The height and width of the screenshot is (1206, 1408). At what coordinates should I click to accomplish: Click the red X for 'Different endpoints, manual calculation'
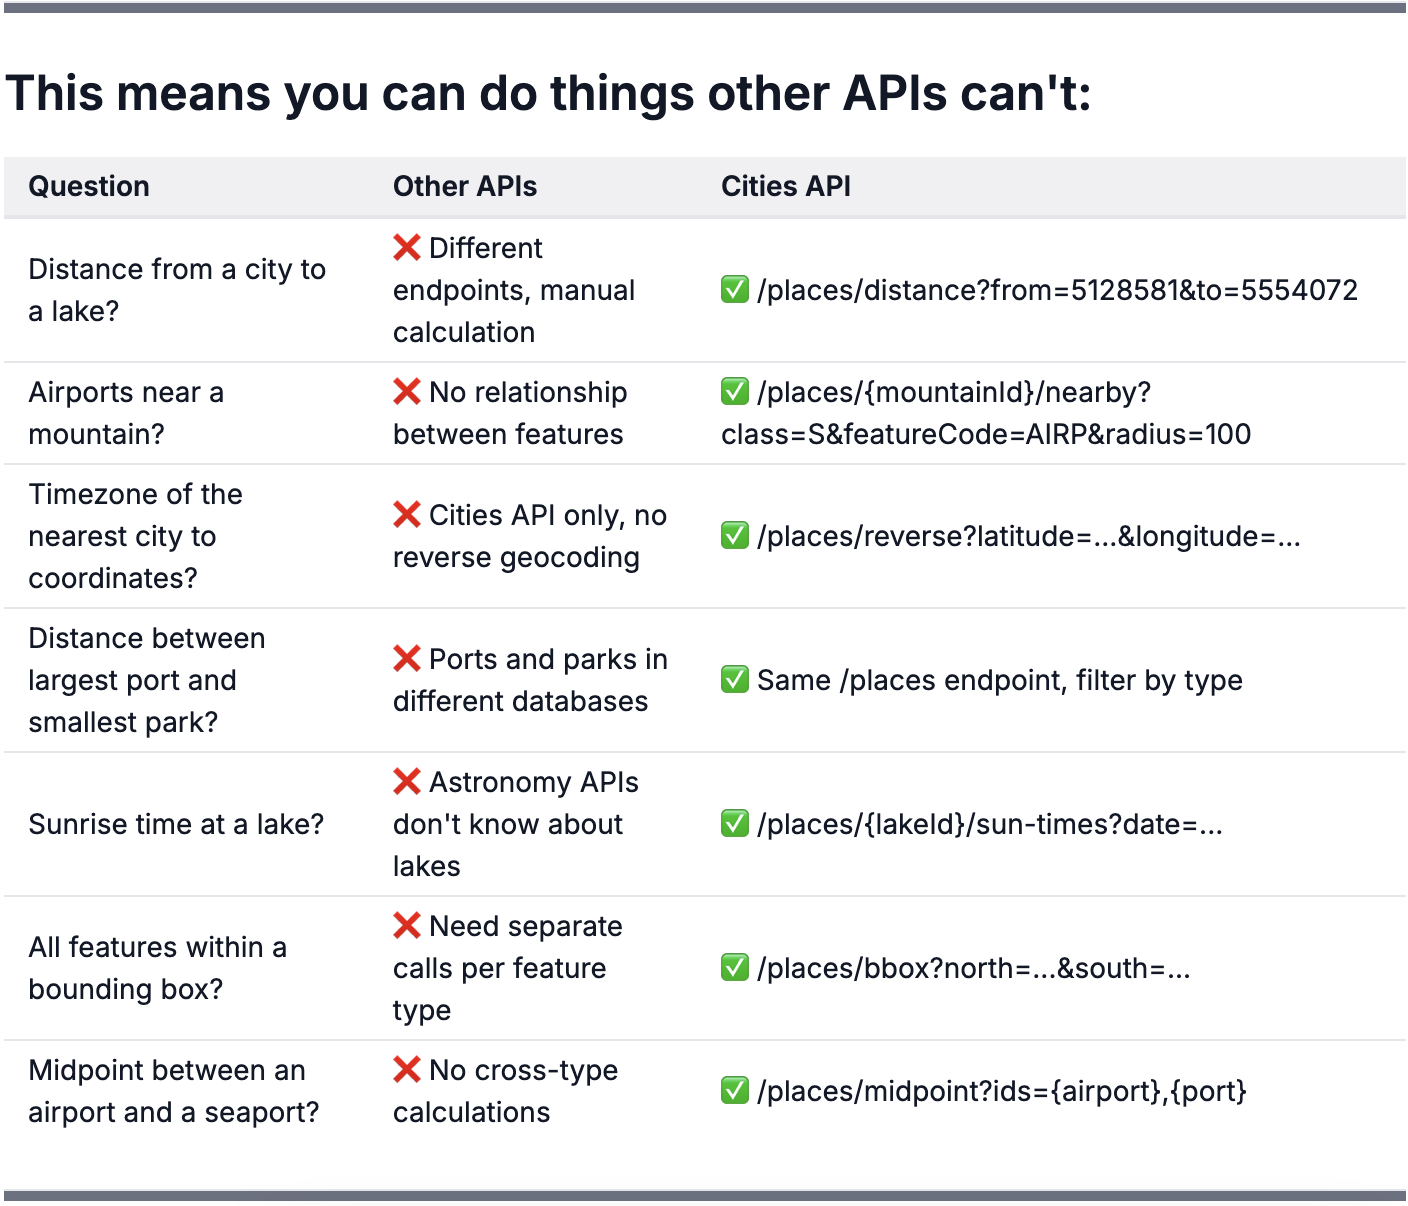(x=406, y=248)
